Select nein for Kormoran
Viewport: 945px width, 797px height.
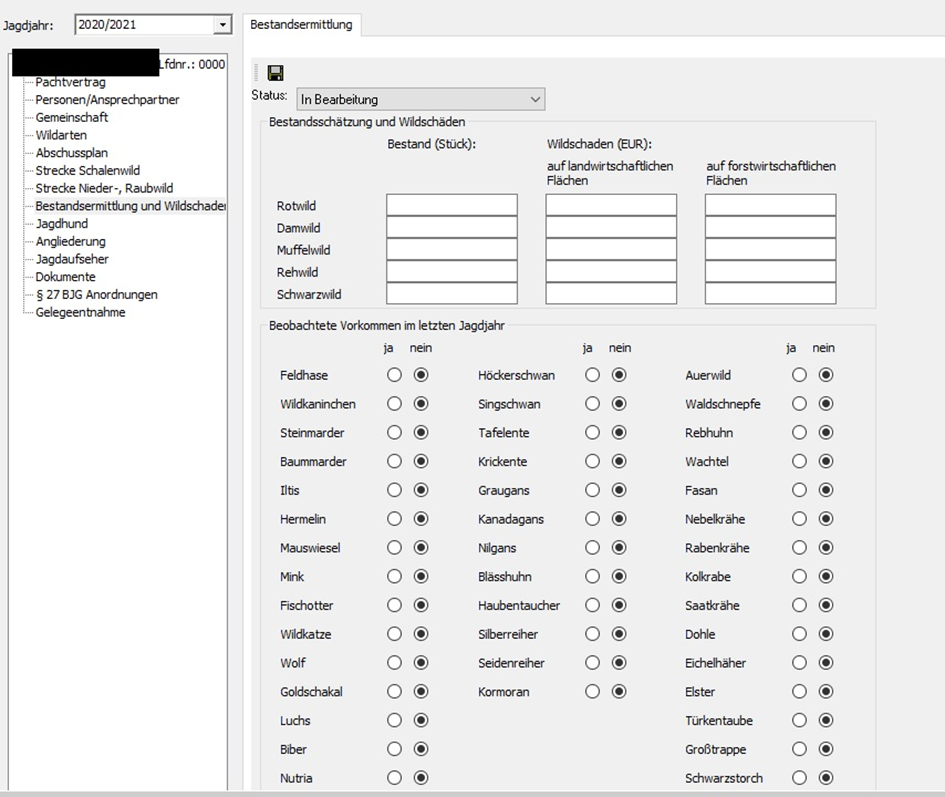pyautogui.click(x=620, y=691)
